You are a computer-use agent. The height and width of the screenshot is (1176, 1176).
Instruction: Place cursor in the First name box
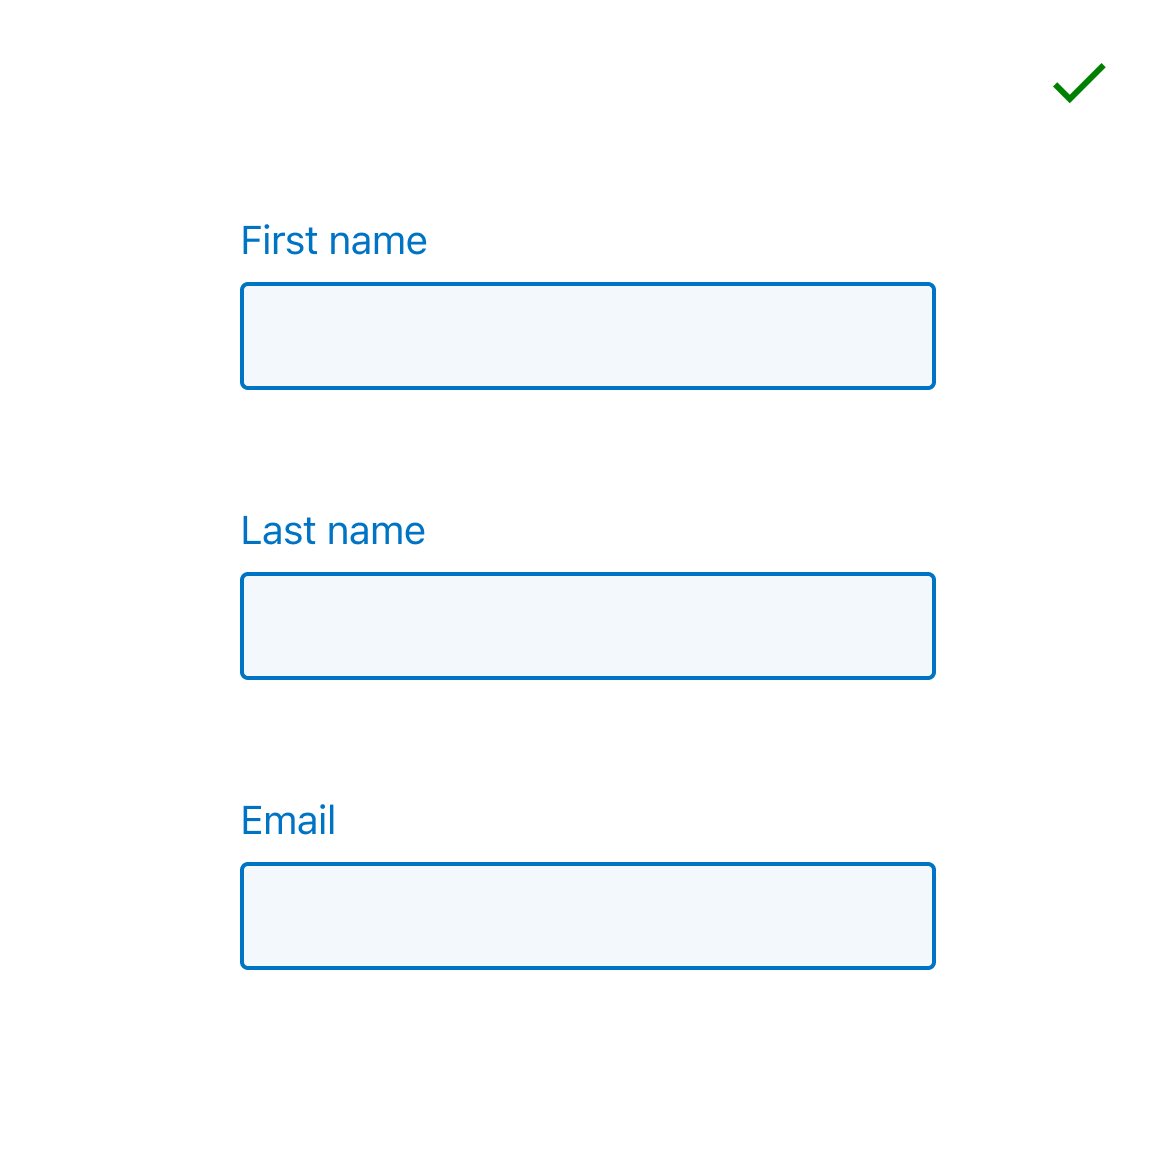click(588, 336)
